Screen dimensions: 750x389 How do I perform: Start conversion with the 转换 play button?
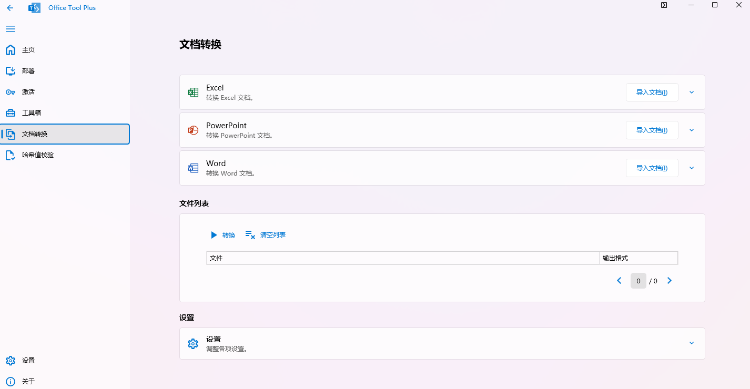(x=222, y=235)
